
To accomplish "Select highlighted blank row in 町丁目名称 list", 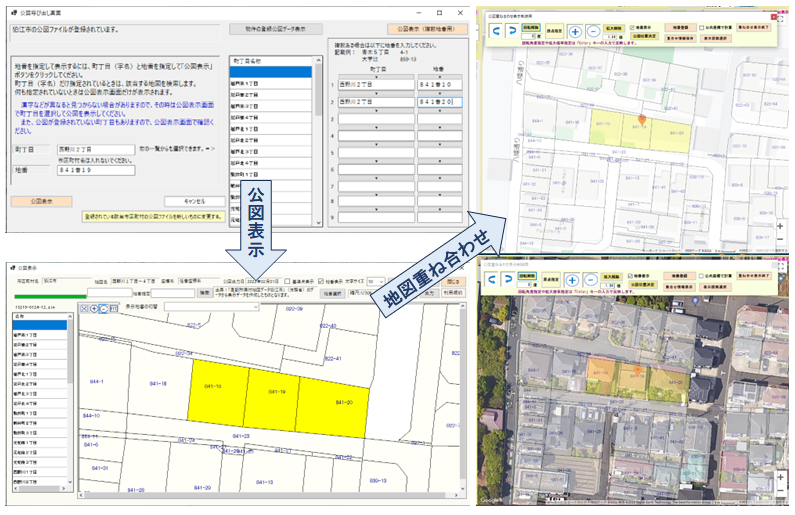I will (270, 72).
